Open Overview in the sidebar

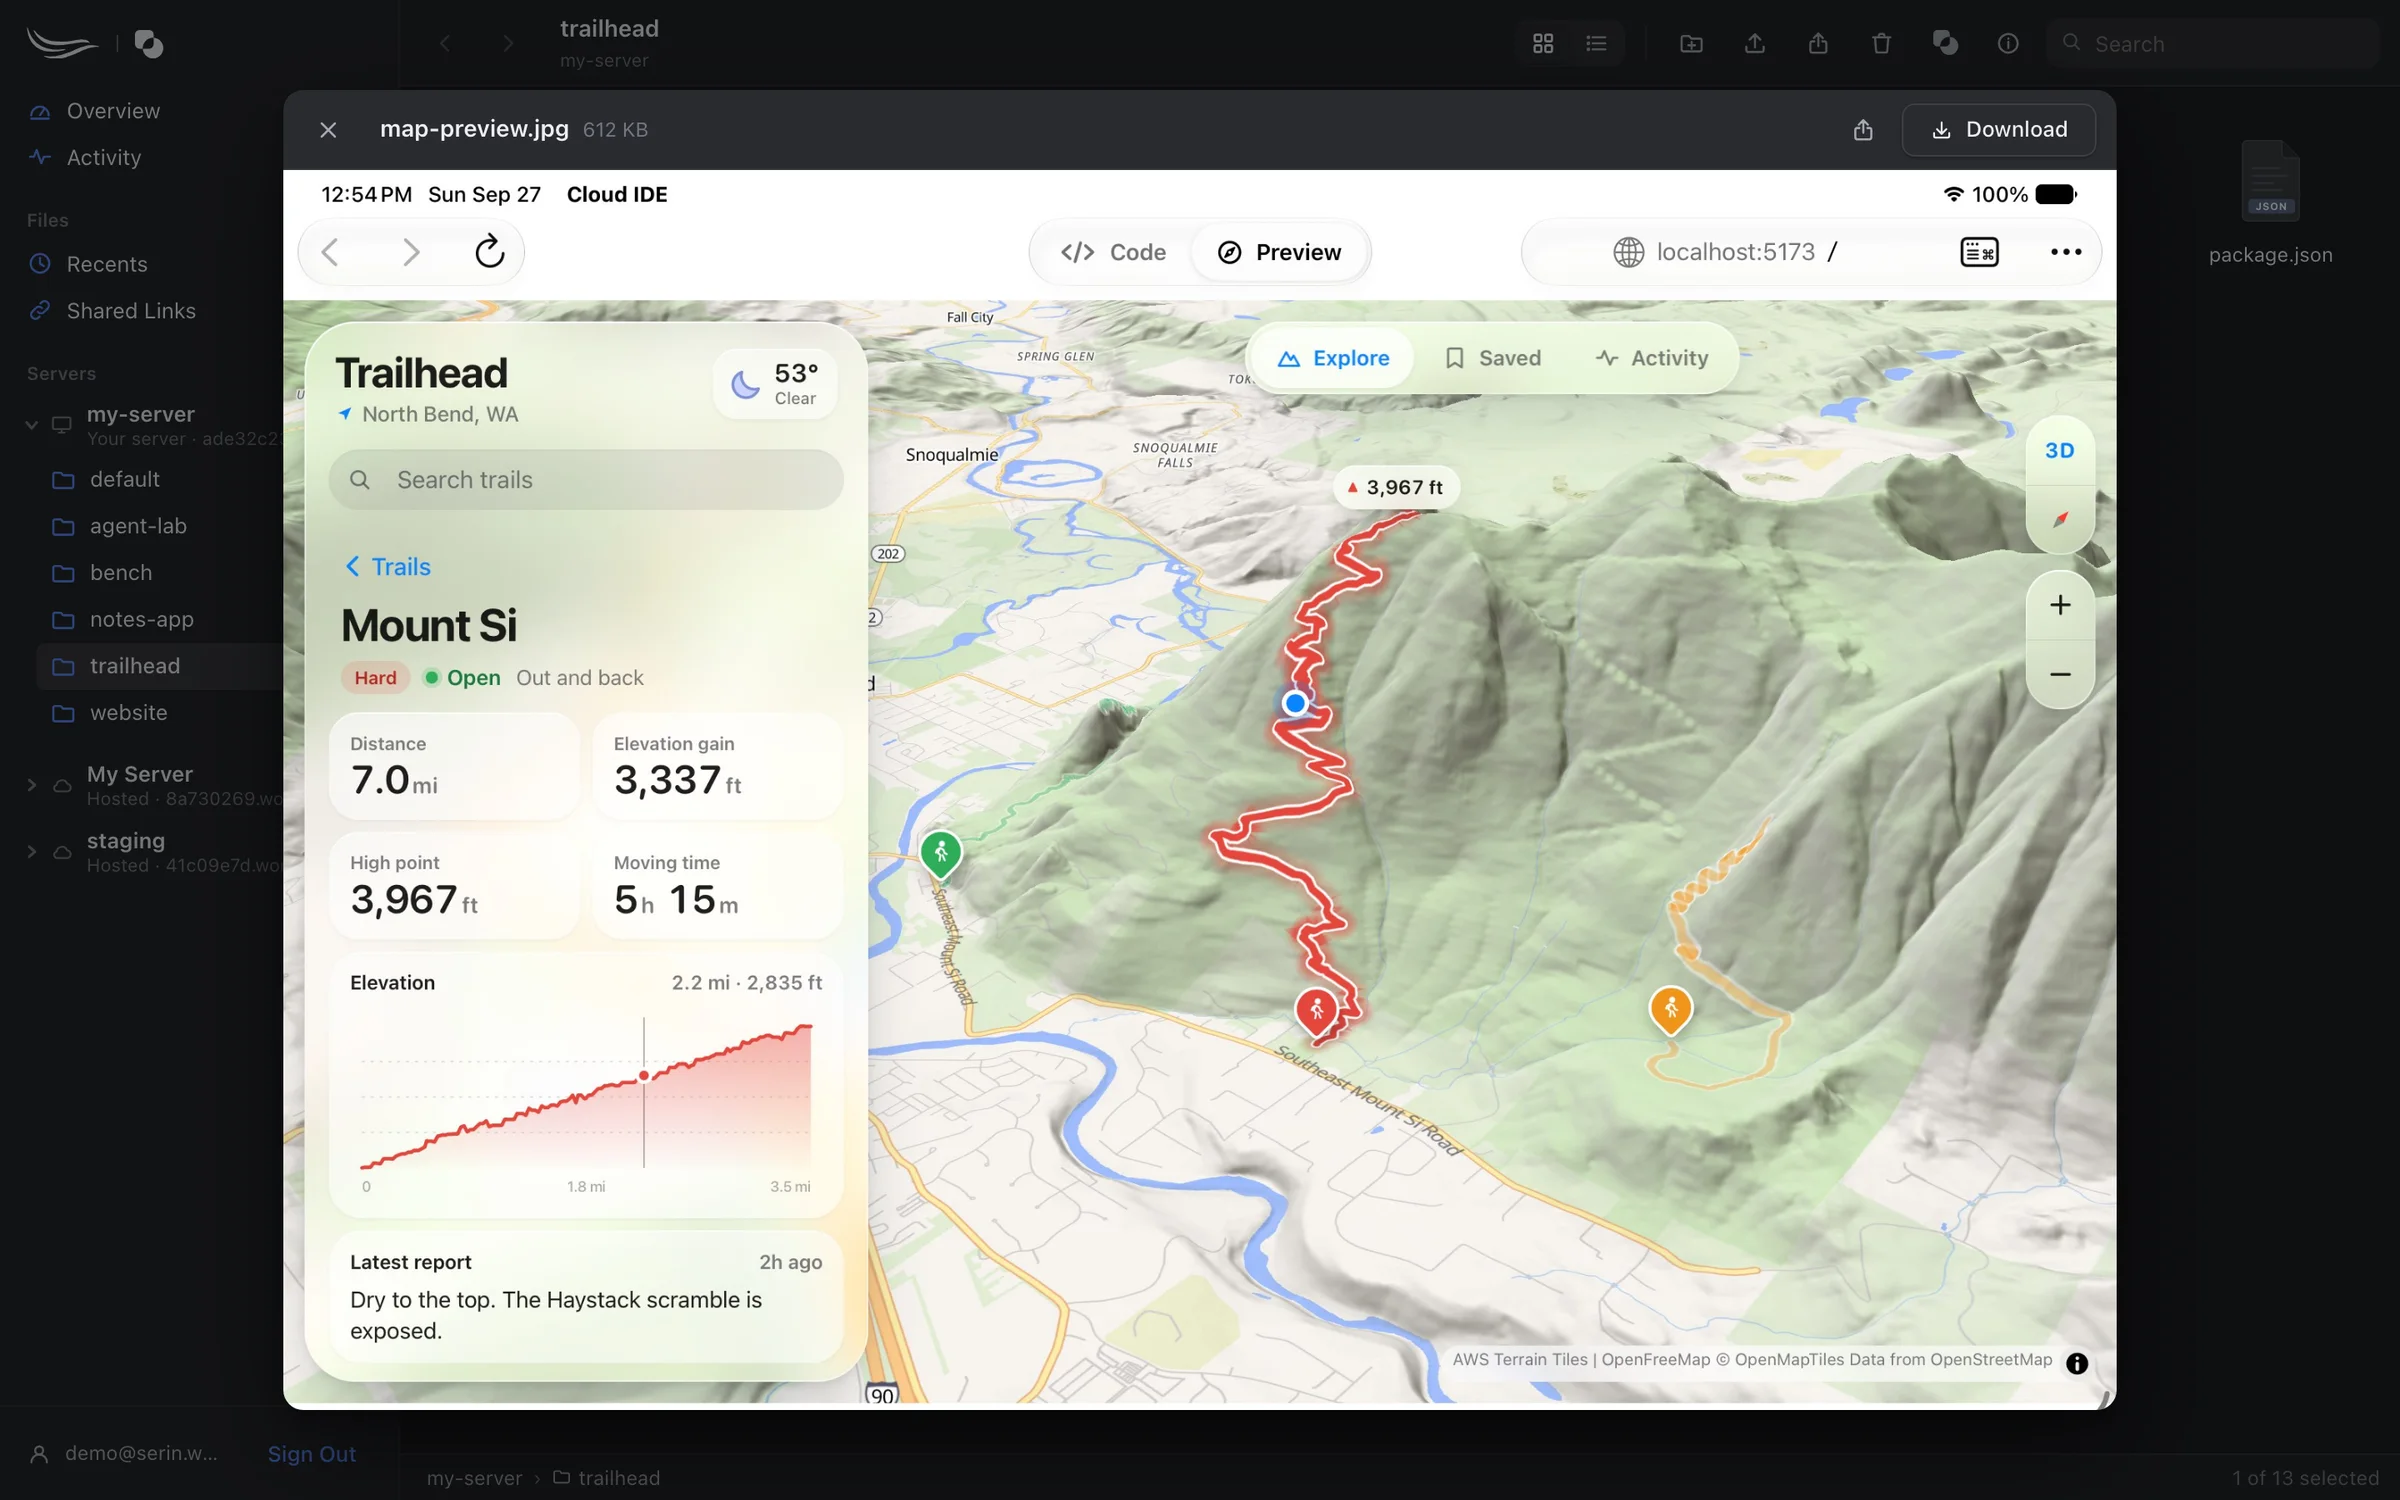pos(113,111)
